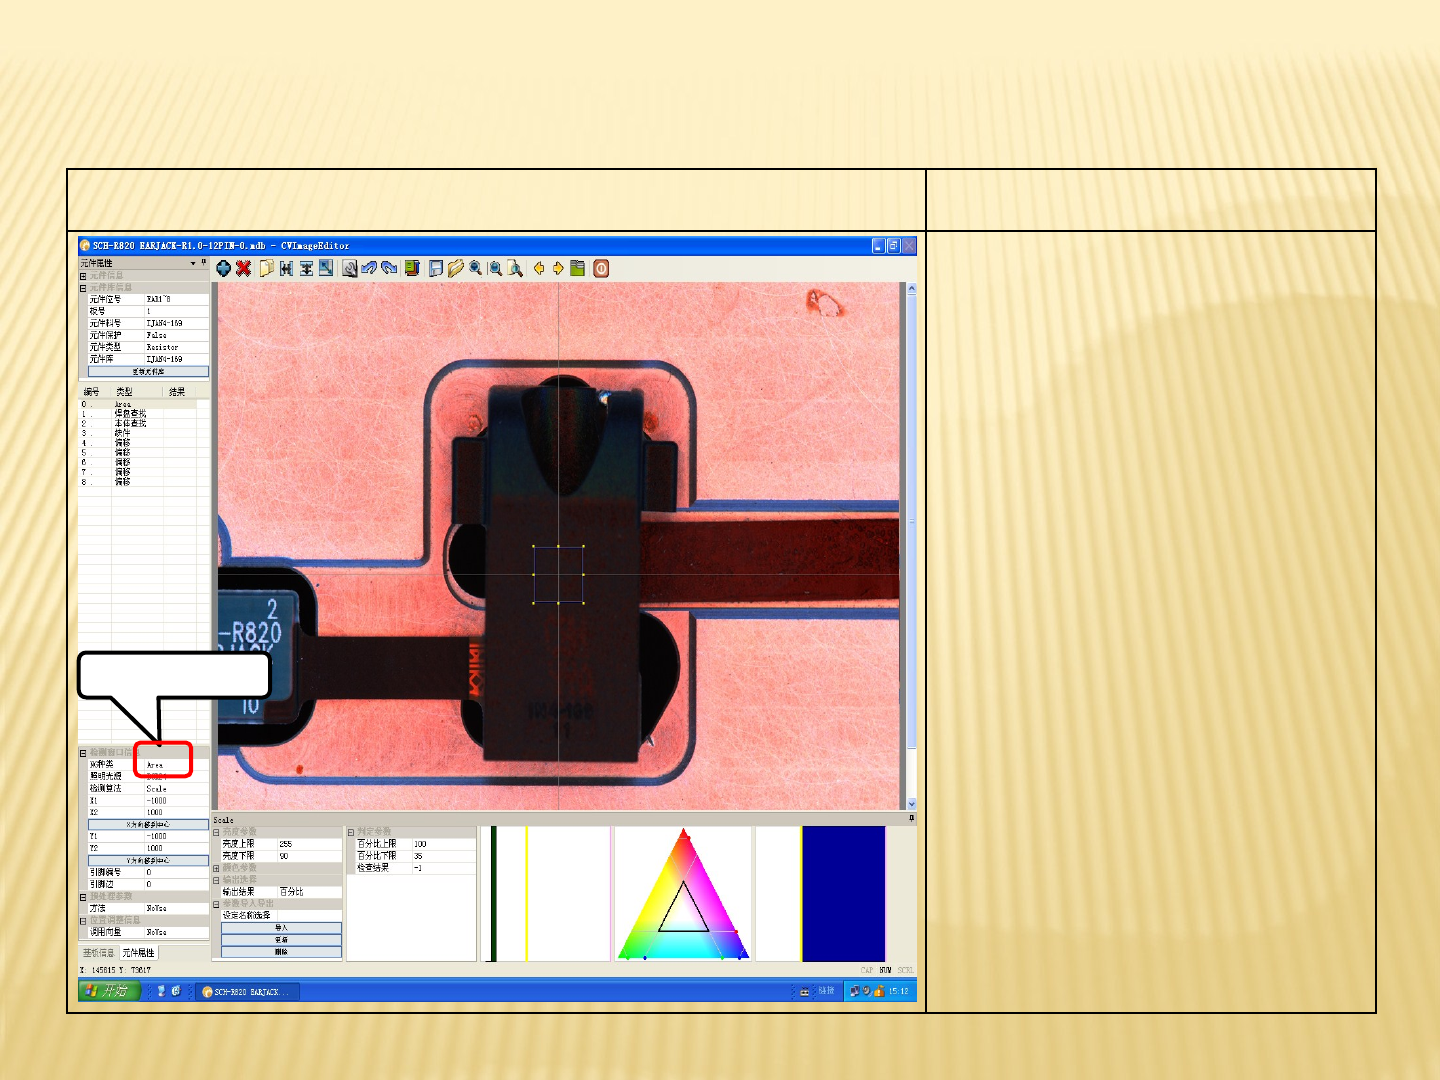This screenshot has width=1440, height=1080.
Task: Collapse the 预处理参数 section
Action: (83, 897)
